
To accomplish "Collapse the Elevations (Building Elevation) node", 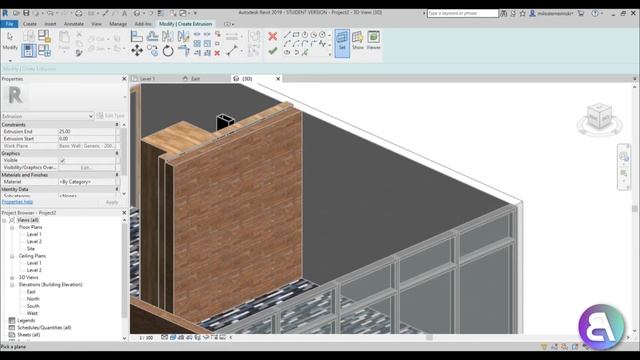I will (x=12, y=285).
